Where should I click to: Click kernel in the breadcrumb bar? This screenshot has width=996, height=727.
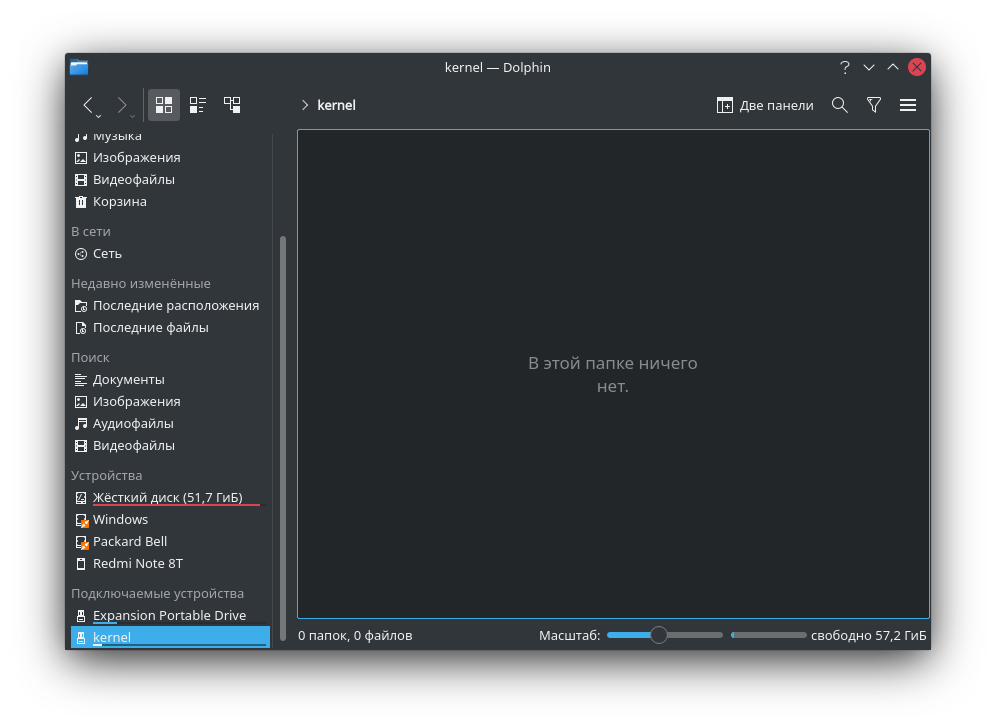[x=336, y=105]
